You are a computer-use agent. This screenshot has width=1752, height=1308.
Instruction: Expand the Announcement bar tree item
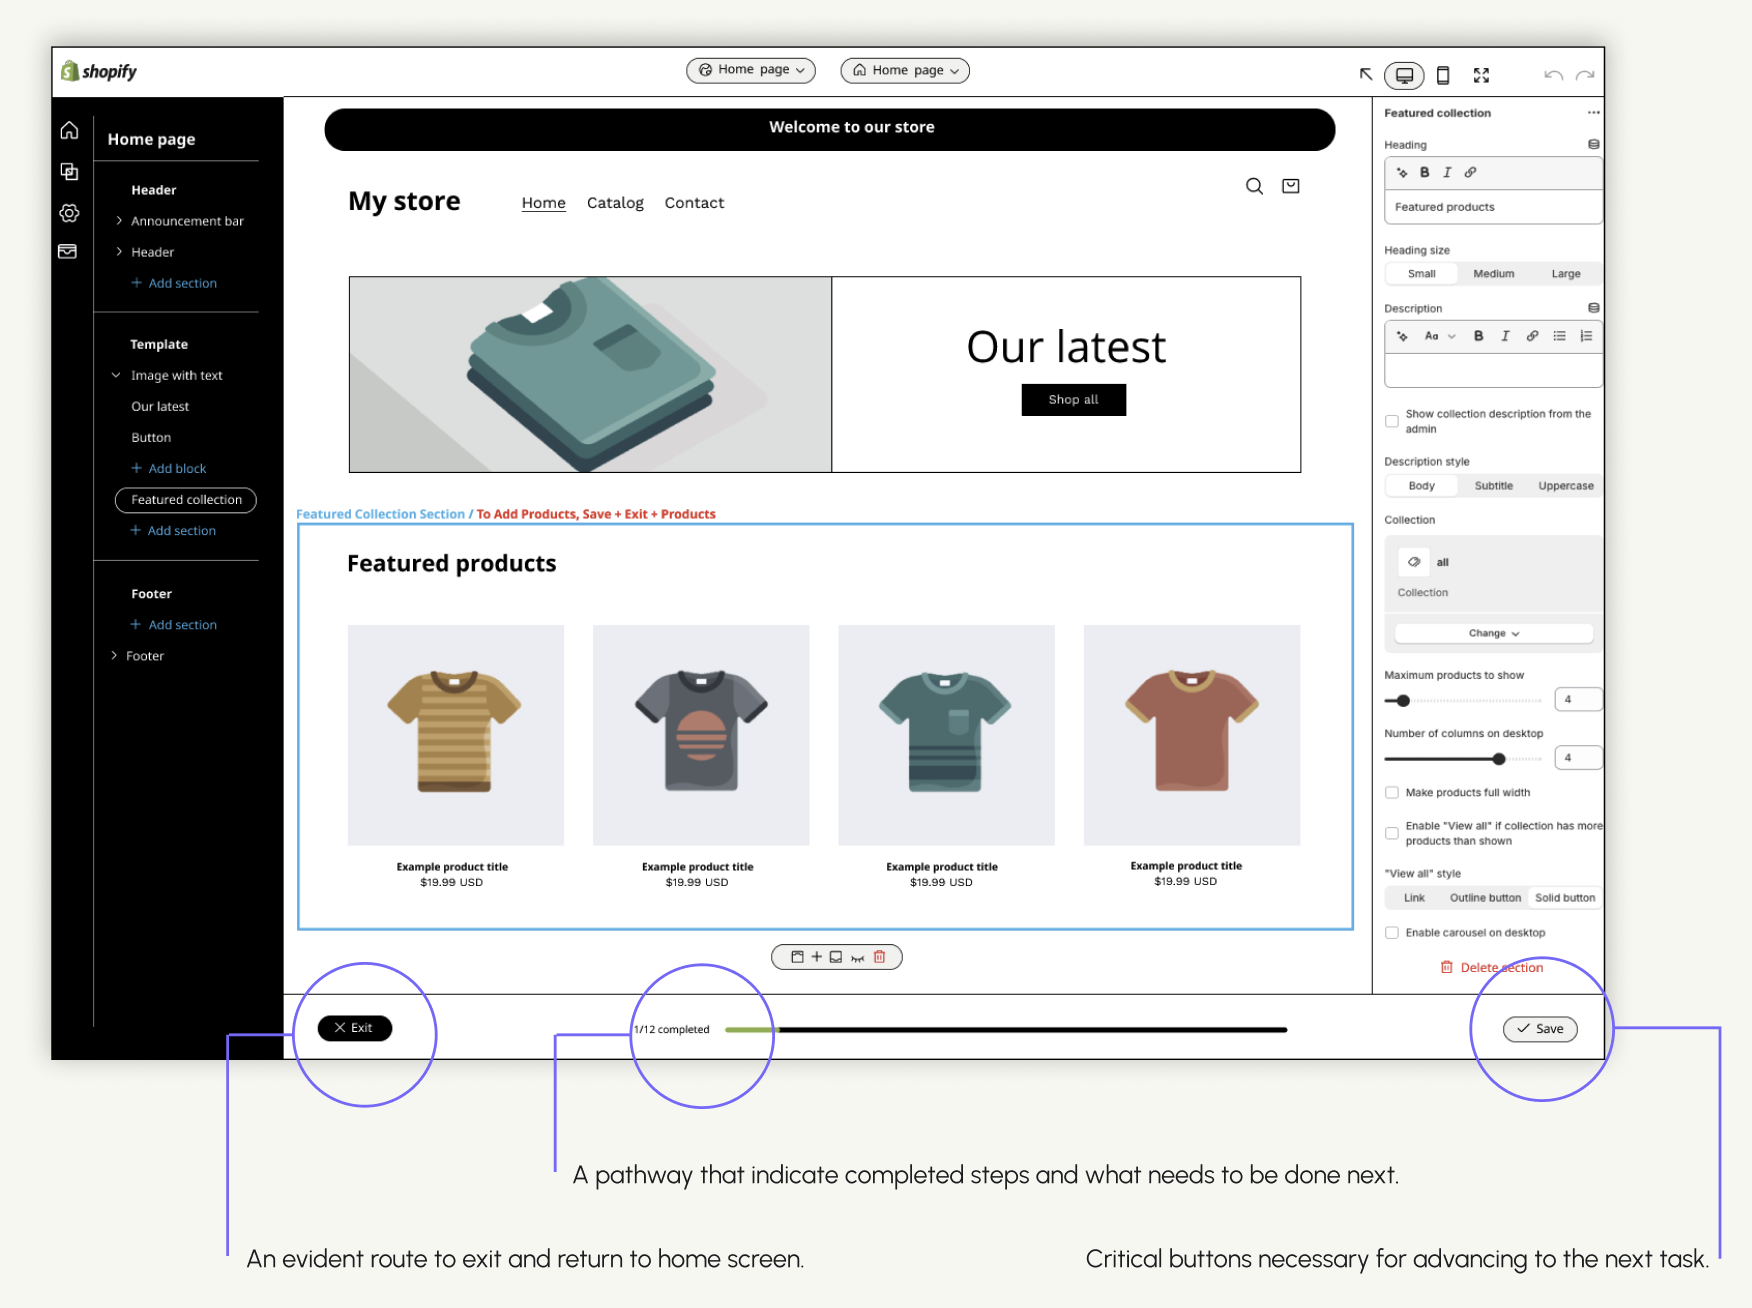[119, 221]
